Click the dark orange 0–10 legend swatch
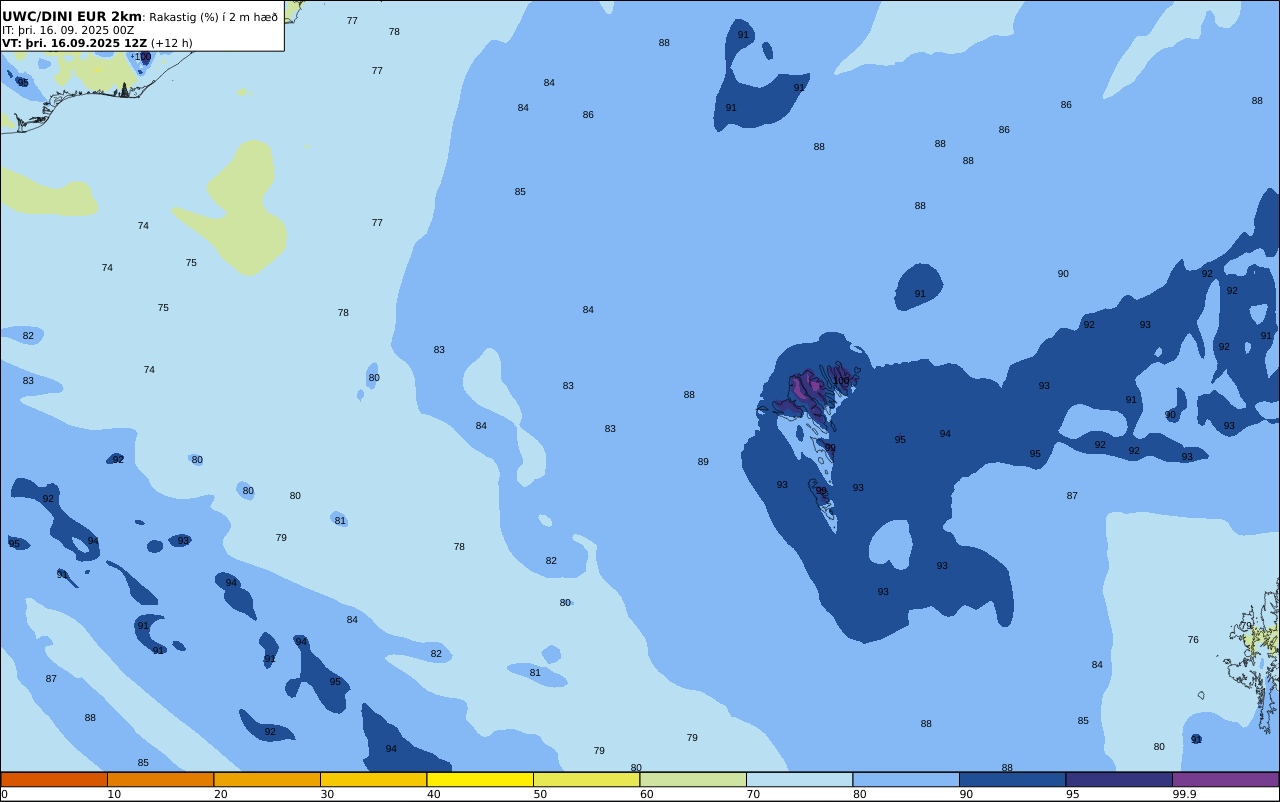Screen dimensions: 1280x802 [54, 779]
